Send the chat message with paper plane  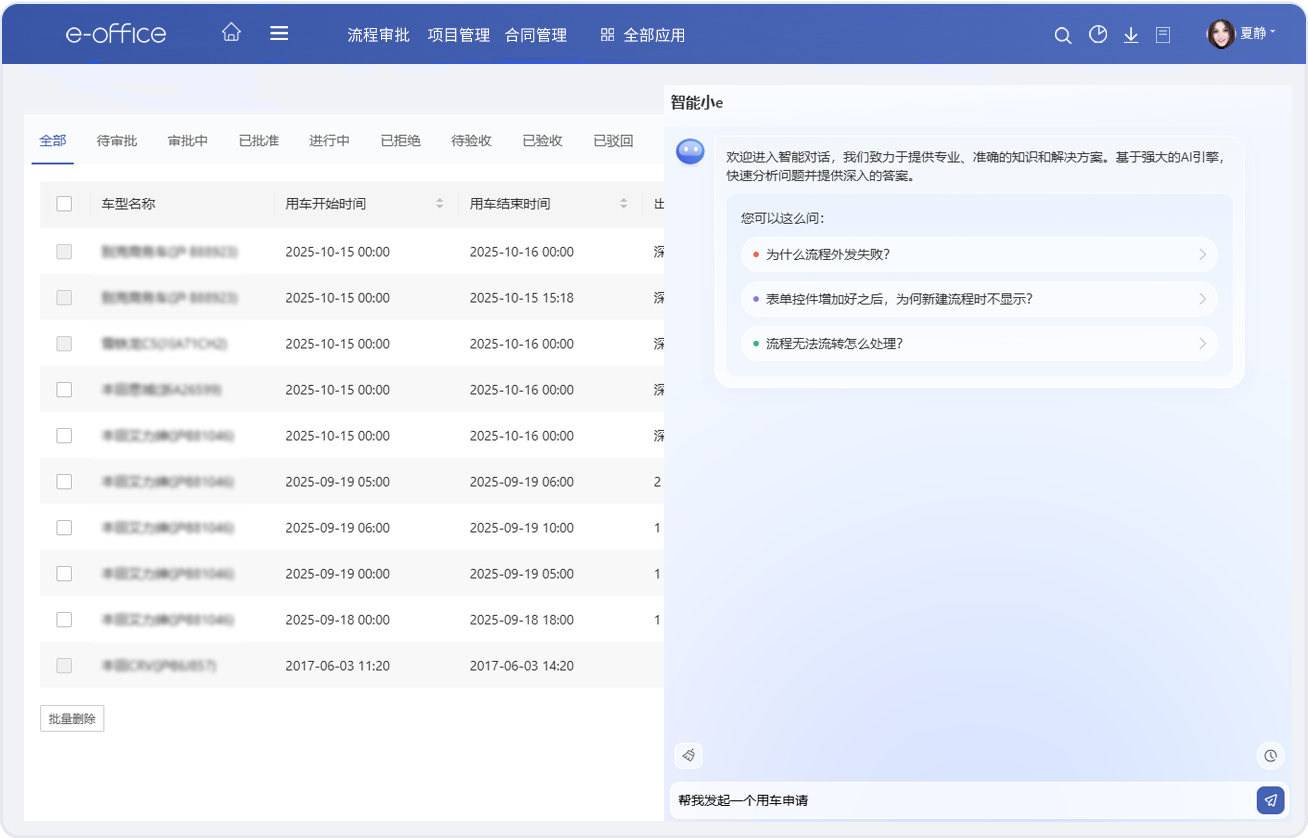point(1270,800)
